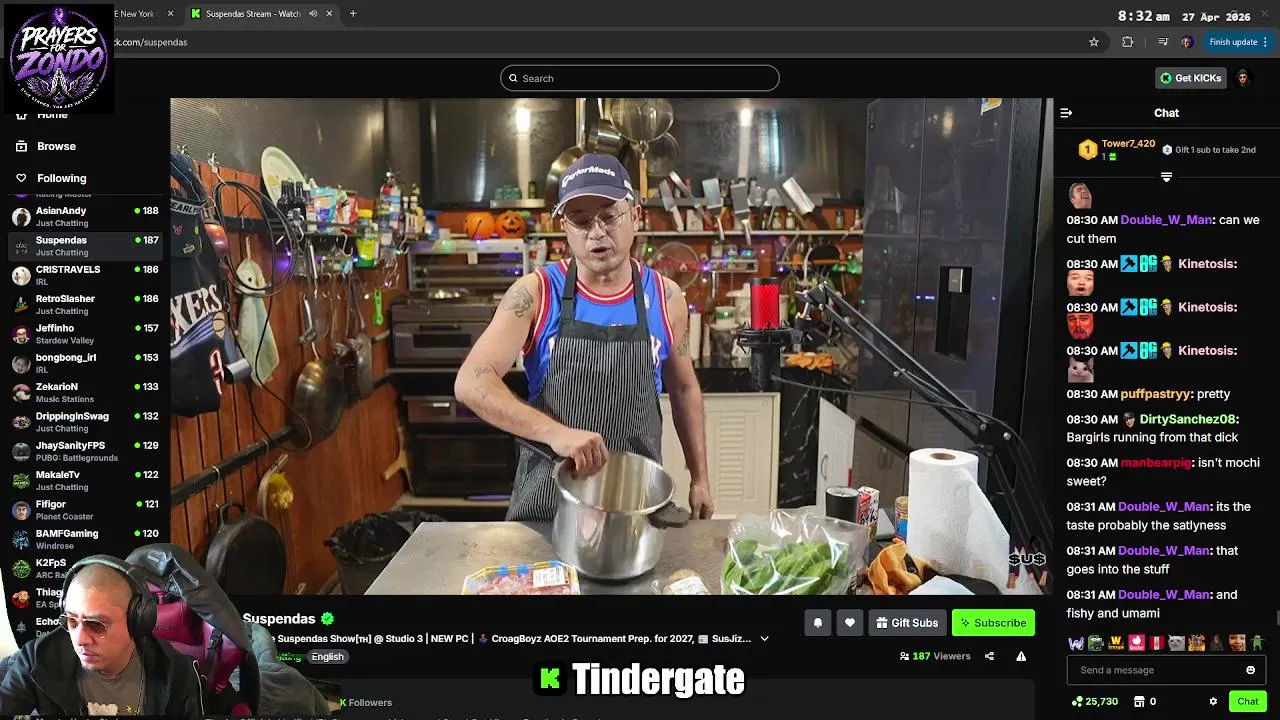Insert the gold W emote

click(x=1116, y=643)
